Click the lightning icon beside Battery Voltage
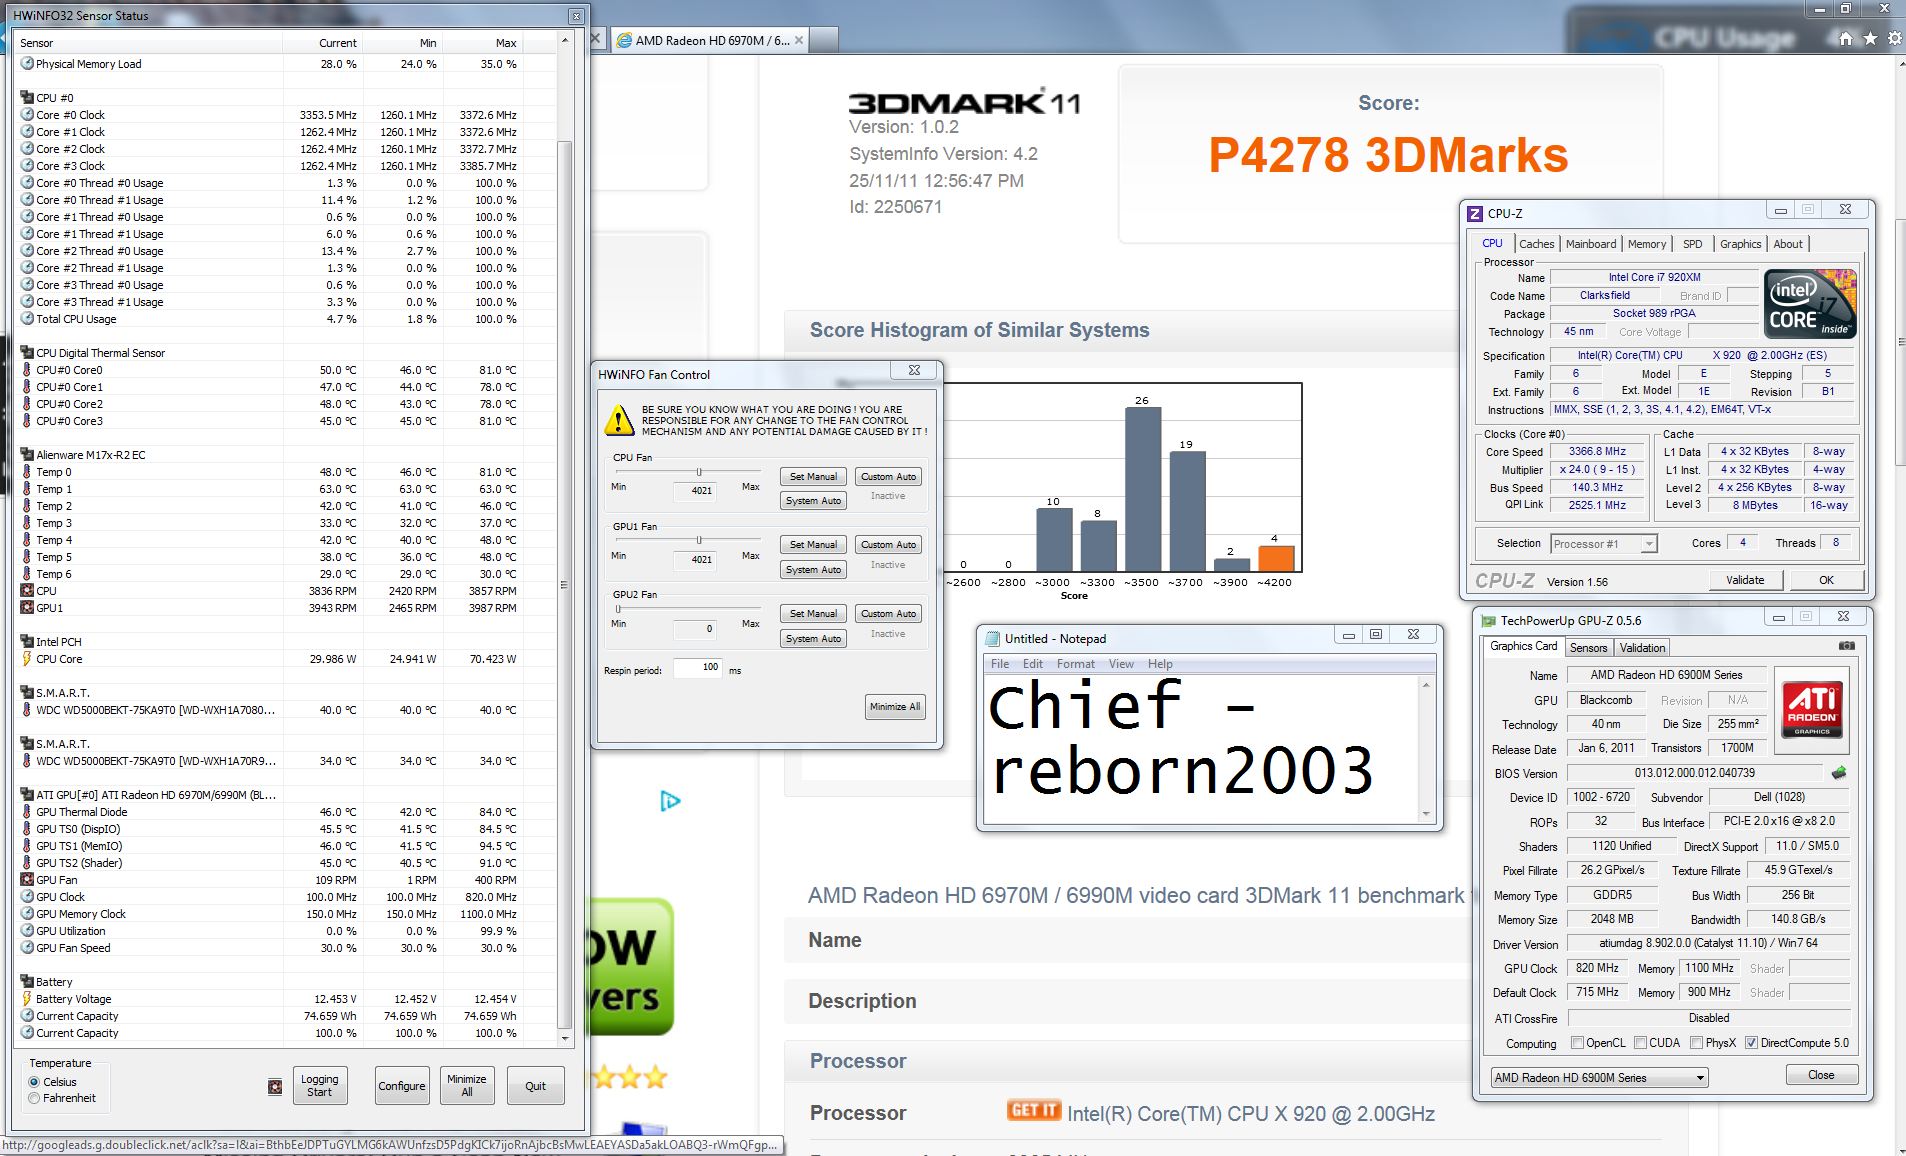 (27, 999)
